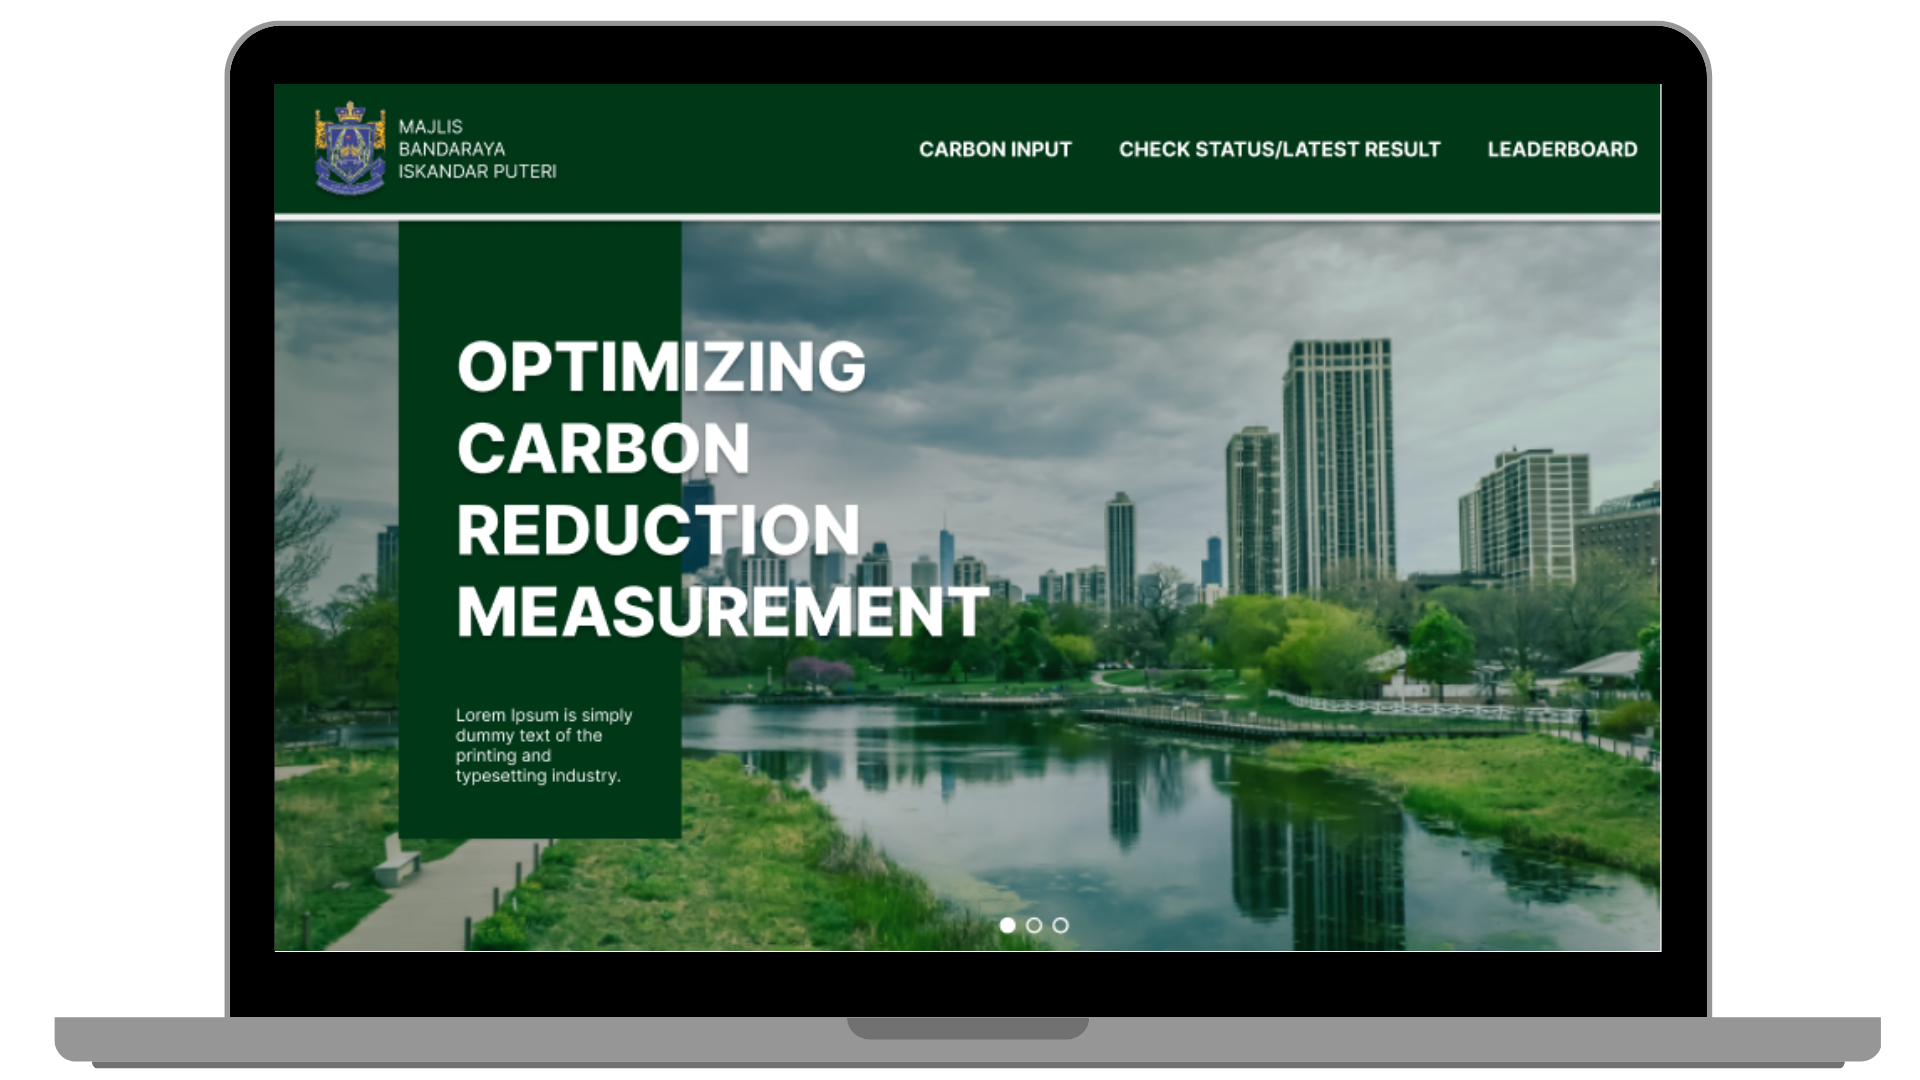Select the first carousel slide dot
The height and width of the screenshot is (1080, 1920).
tap(1008, 925)
